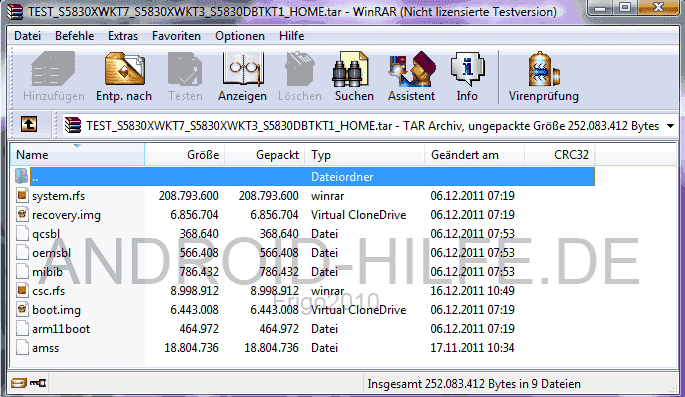685x397 pixels.
Task: Go up one folder level arrow
Action: [x=29, y=125]
